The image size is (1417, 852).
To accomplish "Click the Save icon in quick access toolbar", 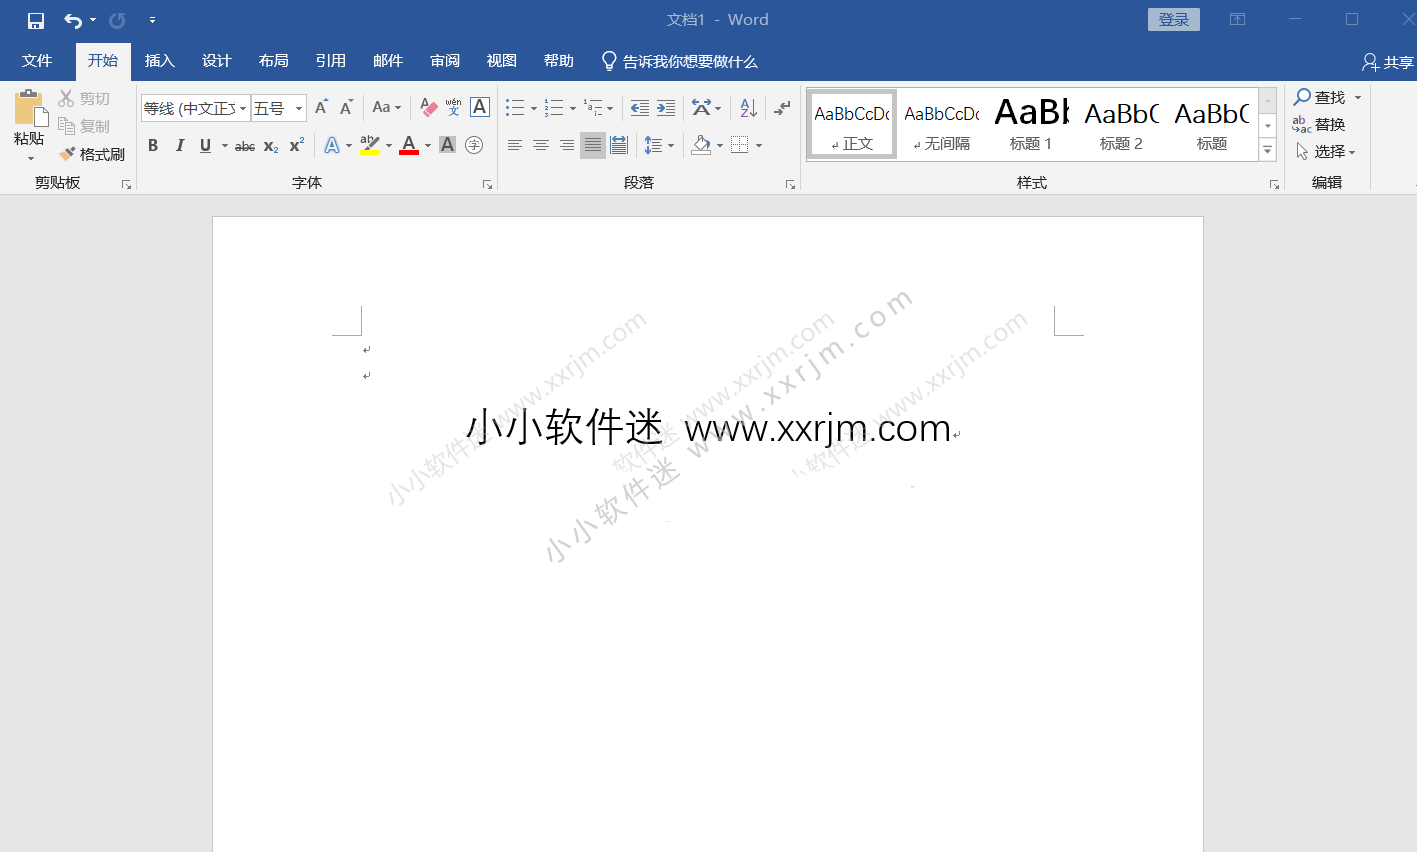I will coord(36,20).
